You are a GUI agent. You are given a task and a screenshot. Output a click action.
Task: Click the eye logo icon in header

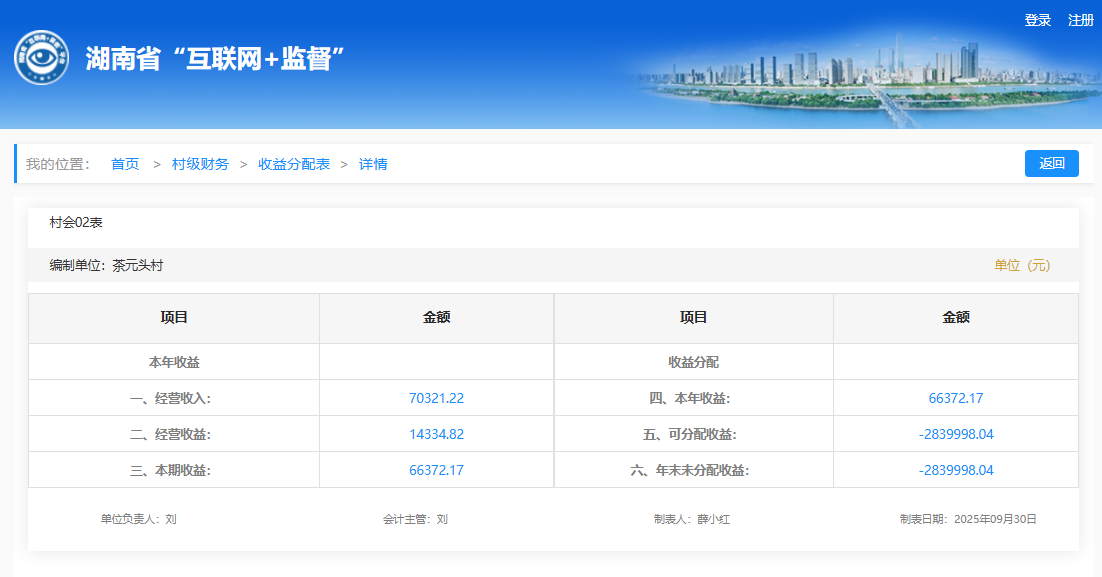[x=41, y=58]
